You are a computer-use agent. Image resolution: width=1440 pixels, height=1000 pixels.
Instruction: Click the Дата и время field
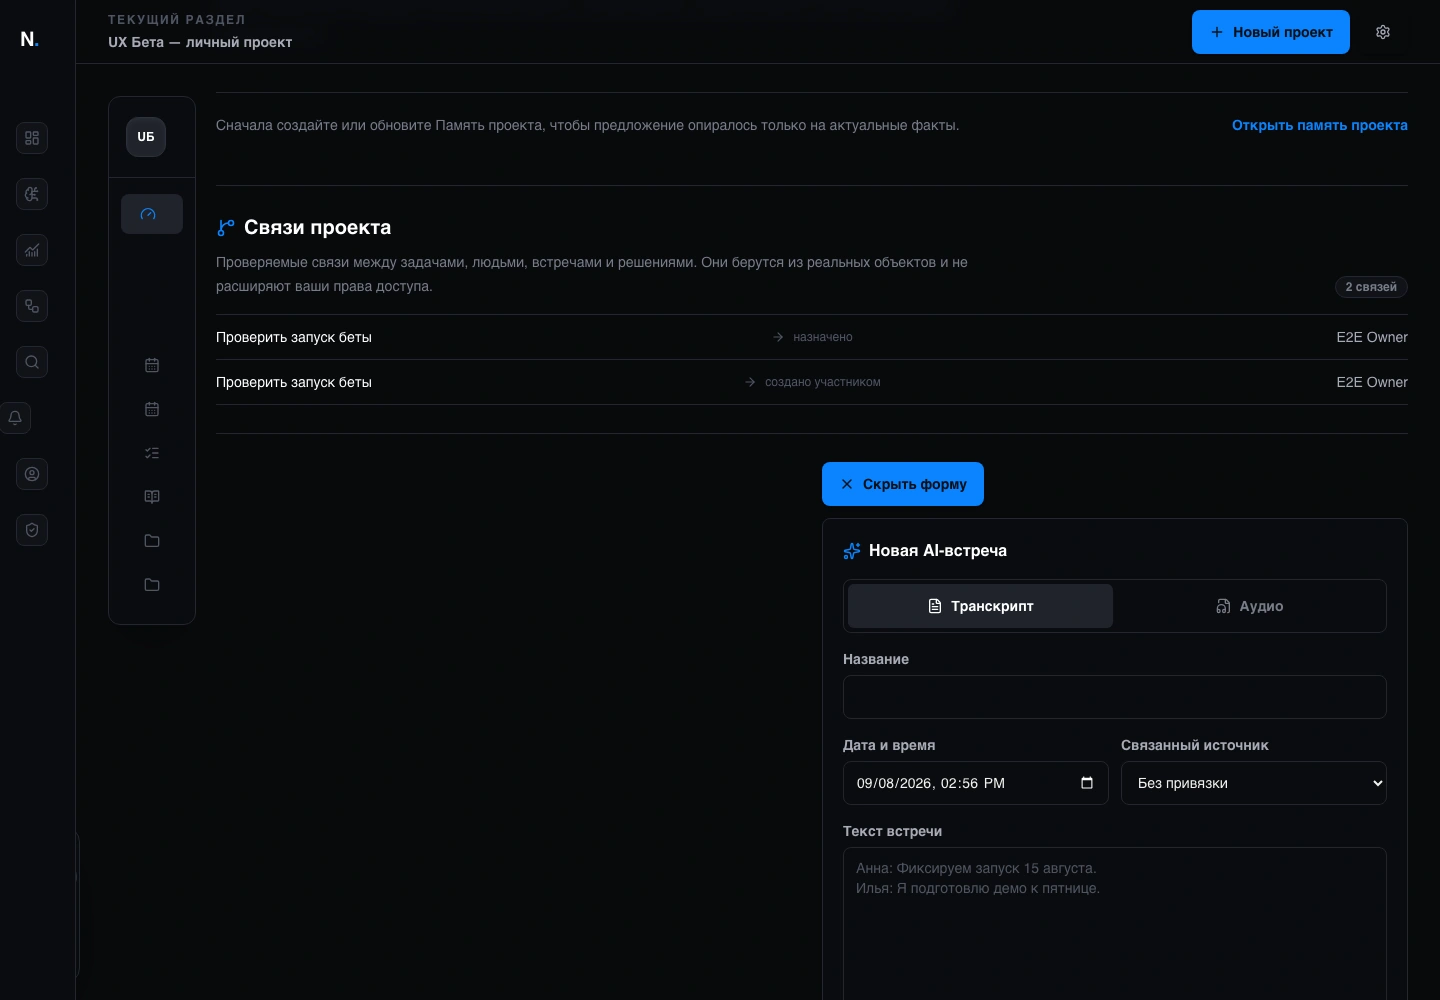coord(976,783)
